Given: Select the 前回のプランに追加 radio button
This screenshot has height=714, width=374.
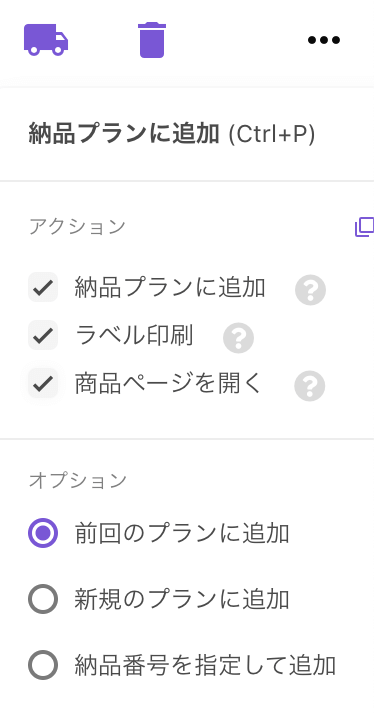Looking at the screenshot, I should pyautogui.click(x=43, y=533).
